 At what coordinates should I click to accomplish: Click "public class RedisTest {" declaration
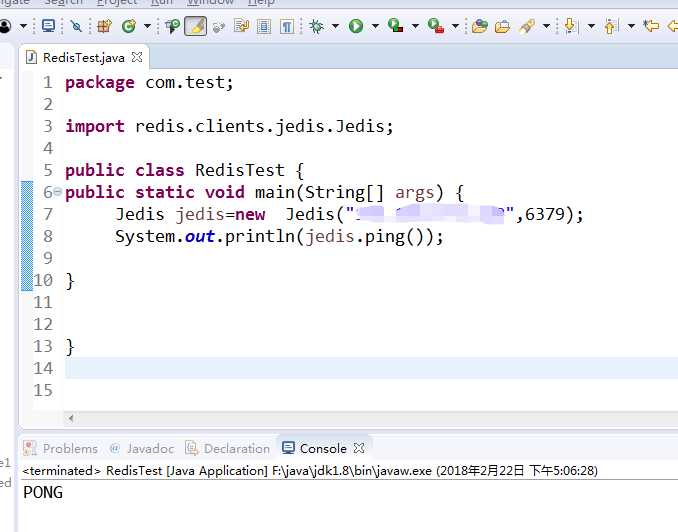(185, 170)
